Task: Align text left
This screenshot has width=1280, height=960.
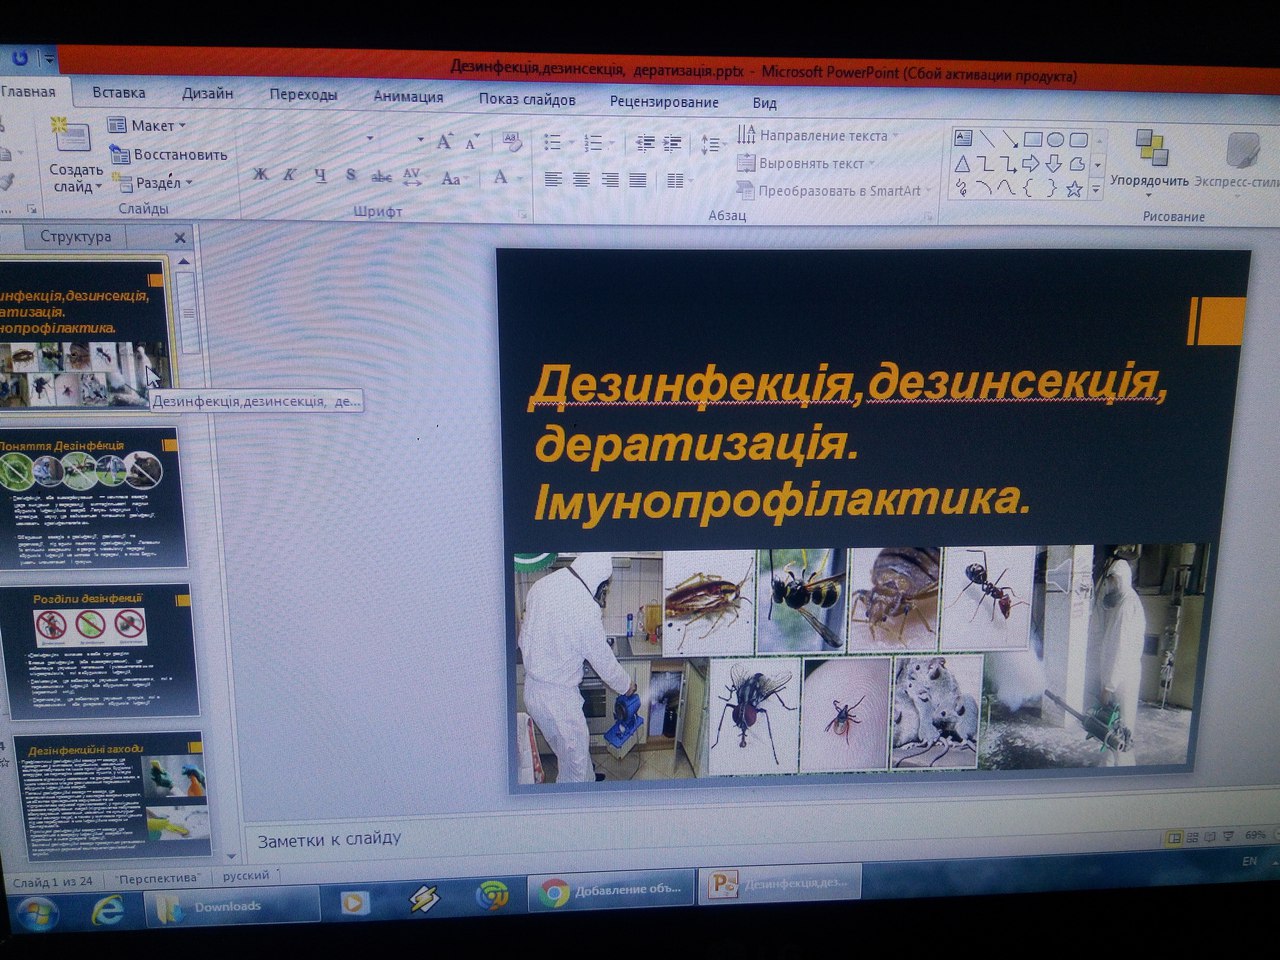Action: pyautogui.click(x=553, y=180)
